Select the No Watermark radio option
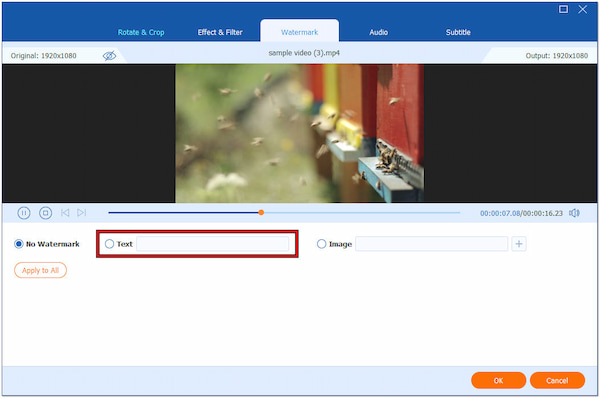Screen dimensions: 600x398 [x=19, y=244]
